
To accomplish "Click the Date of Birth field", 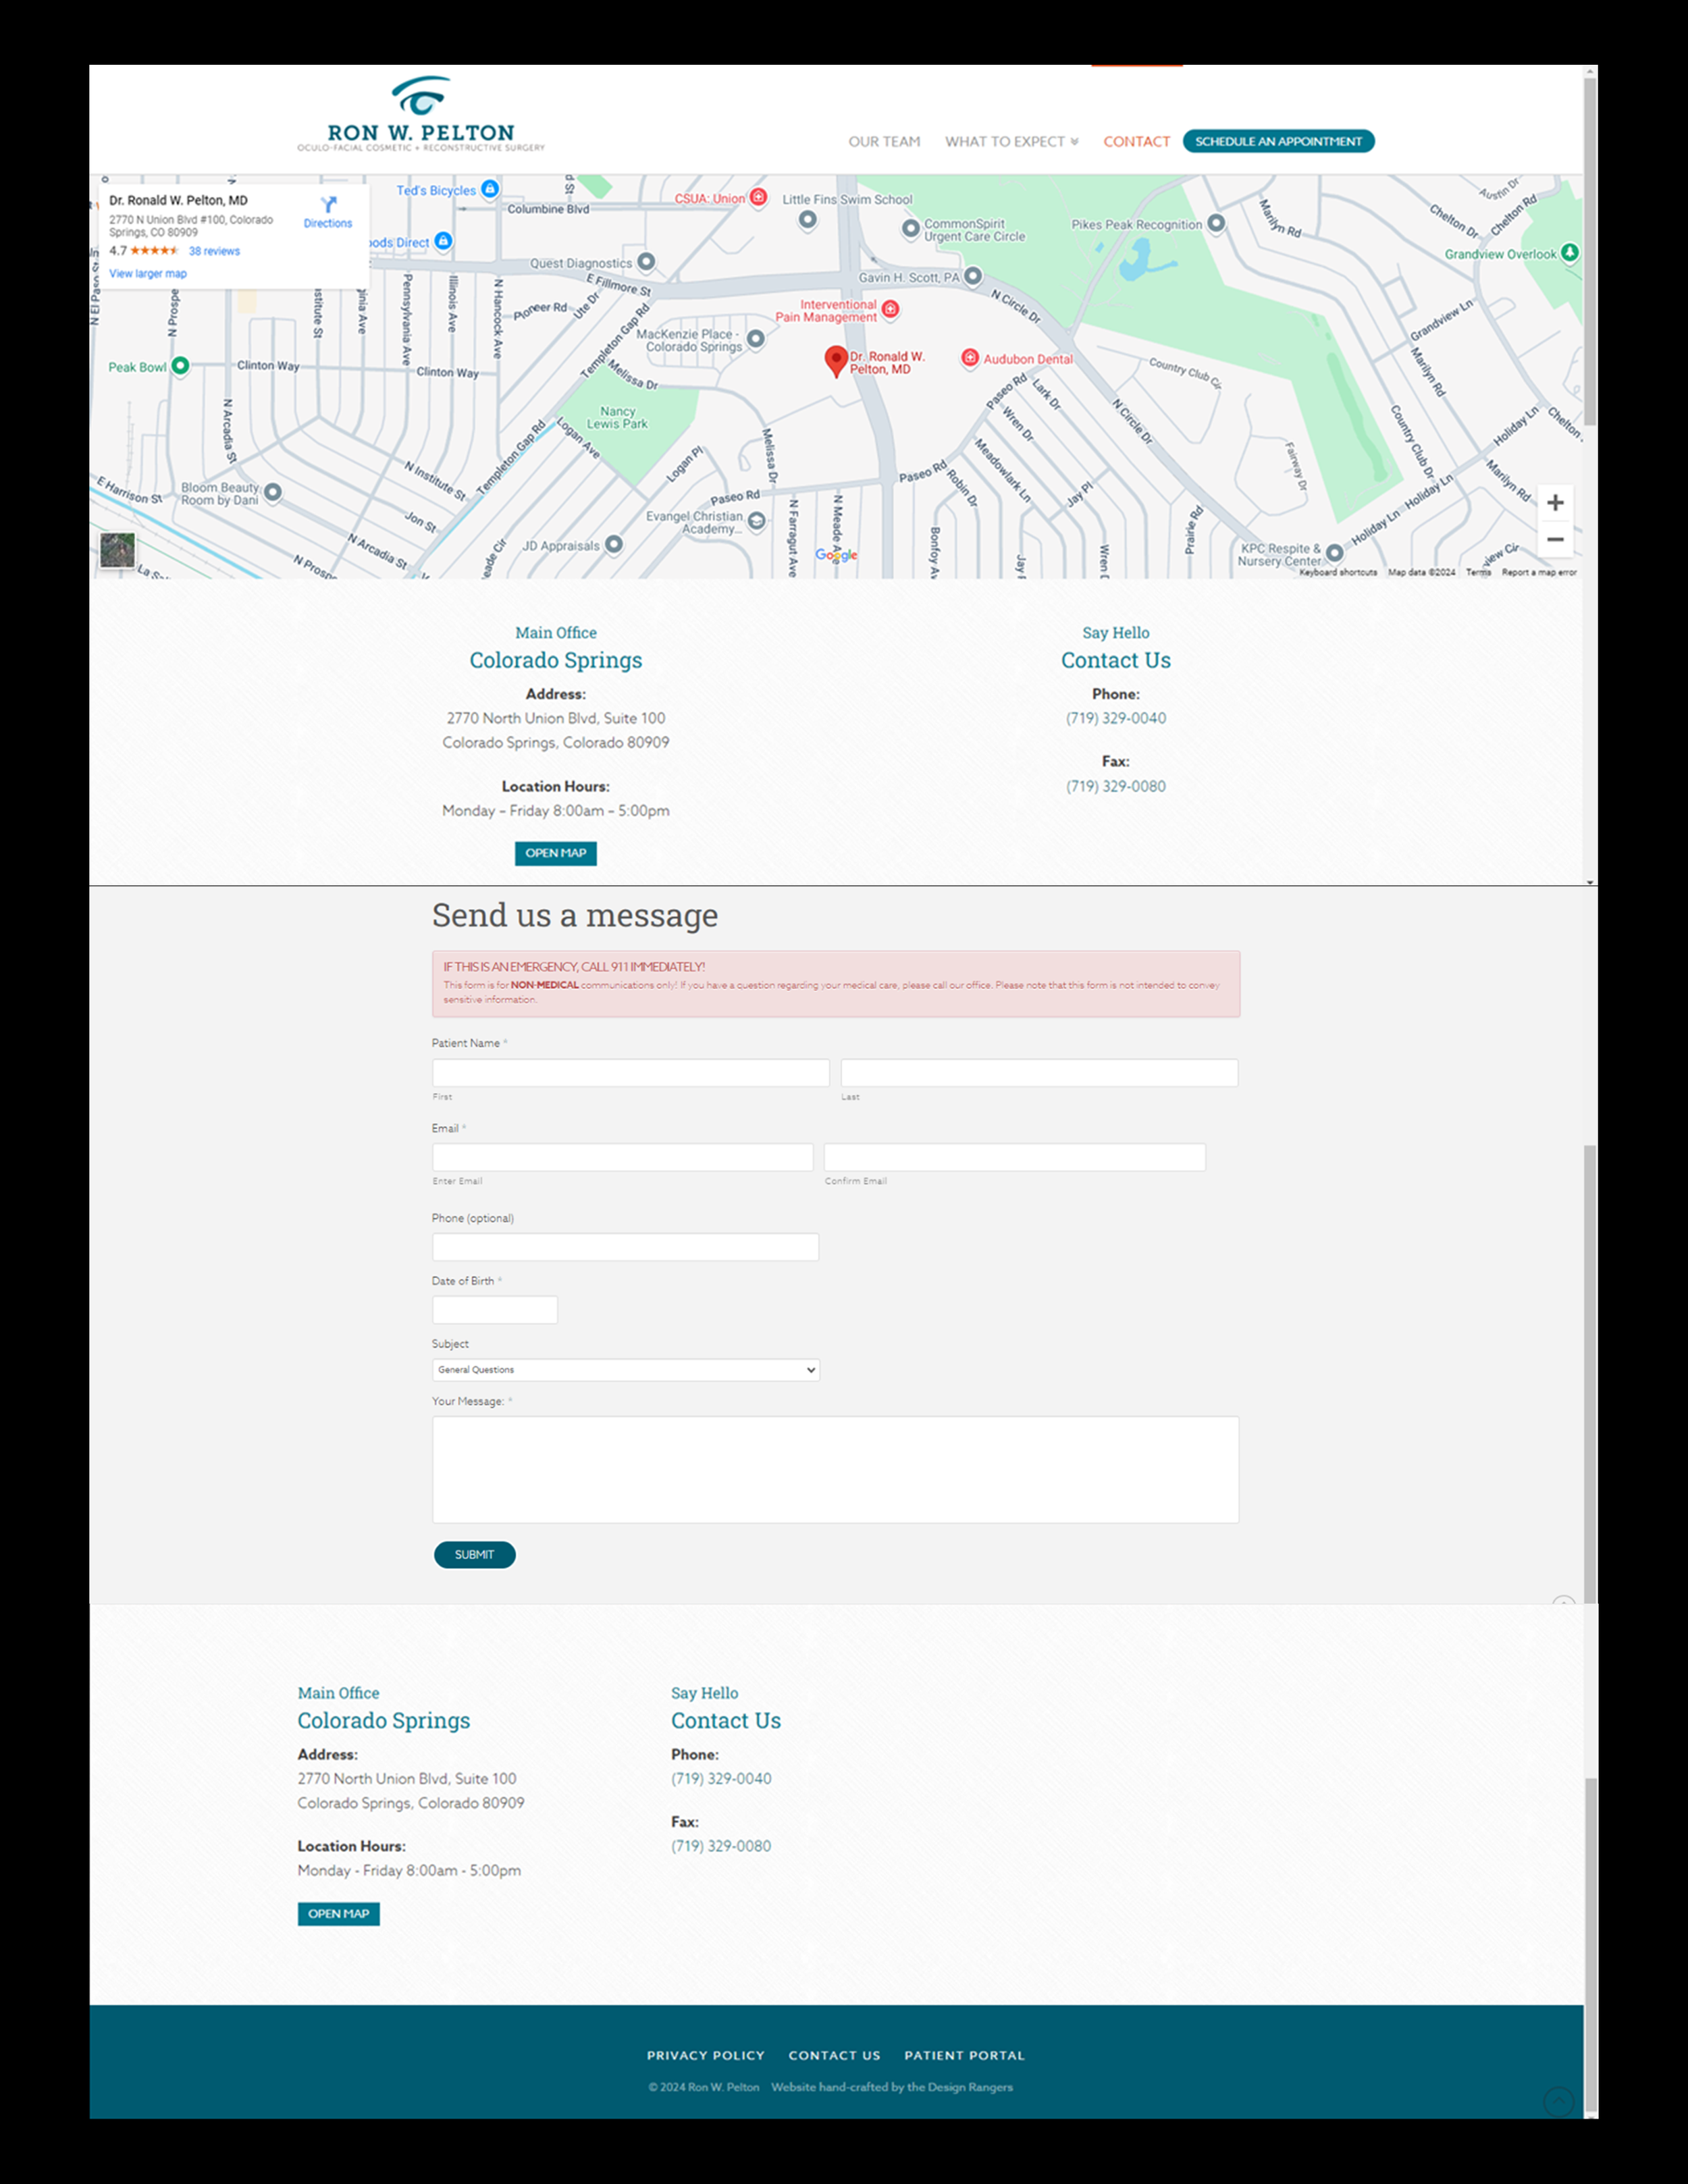I will click(494, 1310).
